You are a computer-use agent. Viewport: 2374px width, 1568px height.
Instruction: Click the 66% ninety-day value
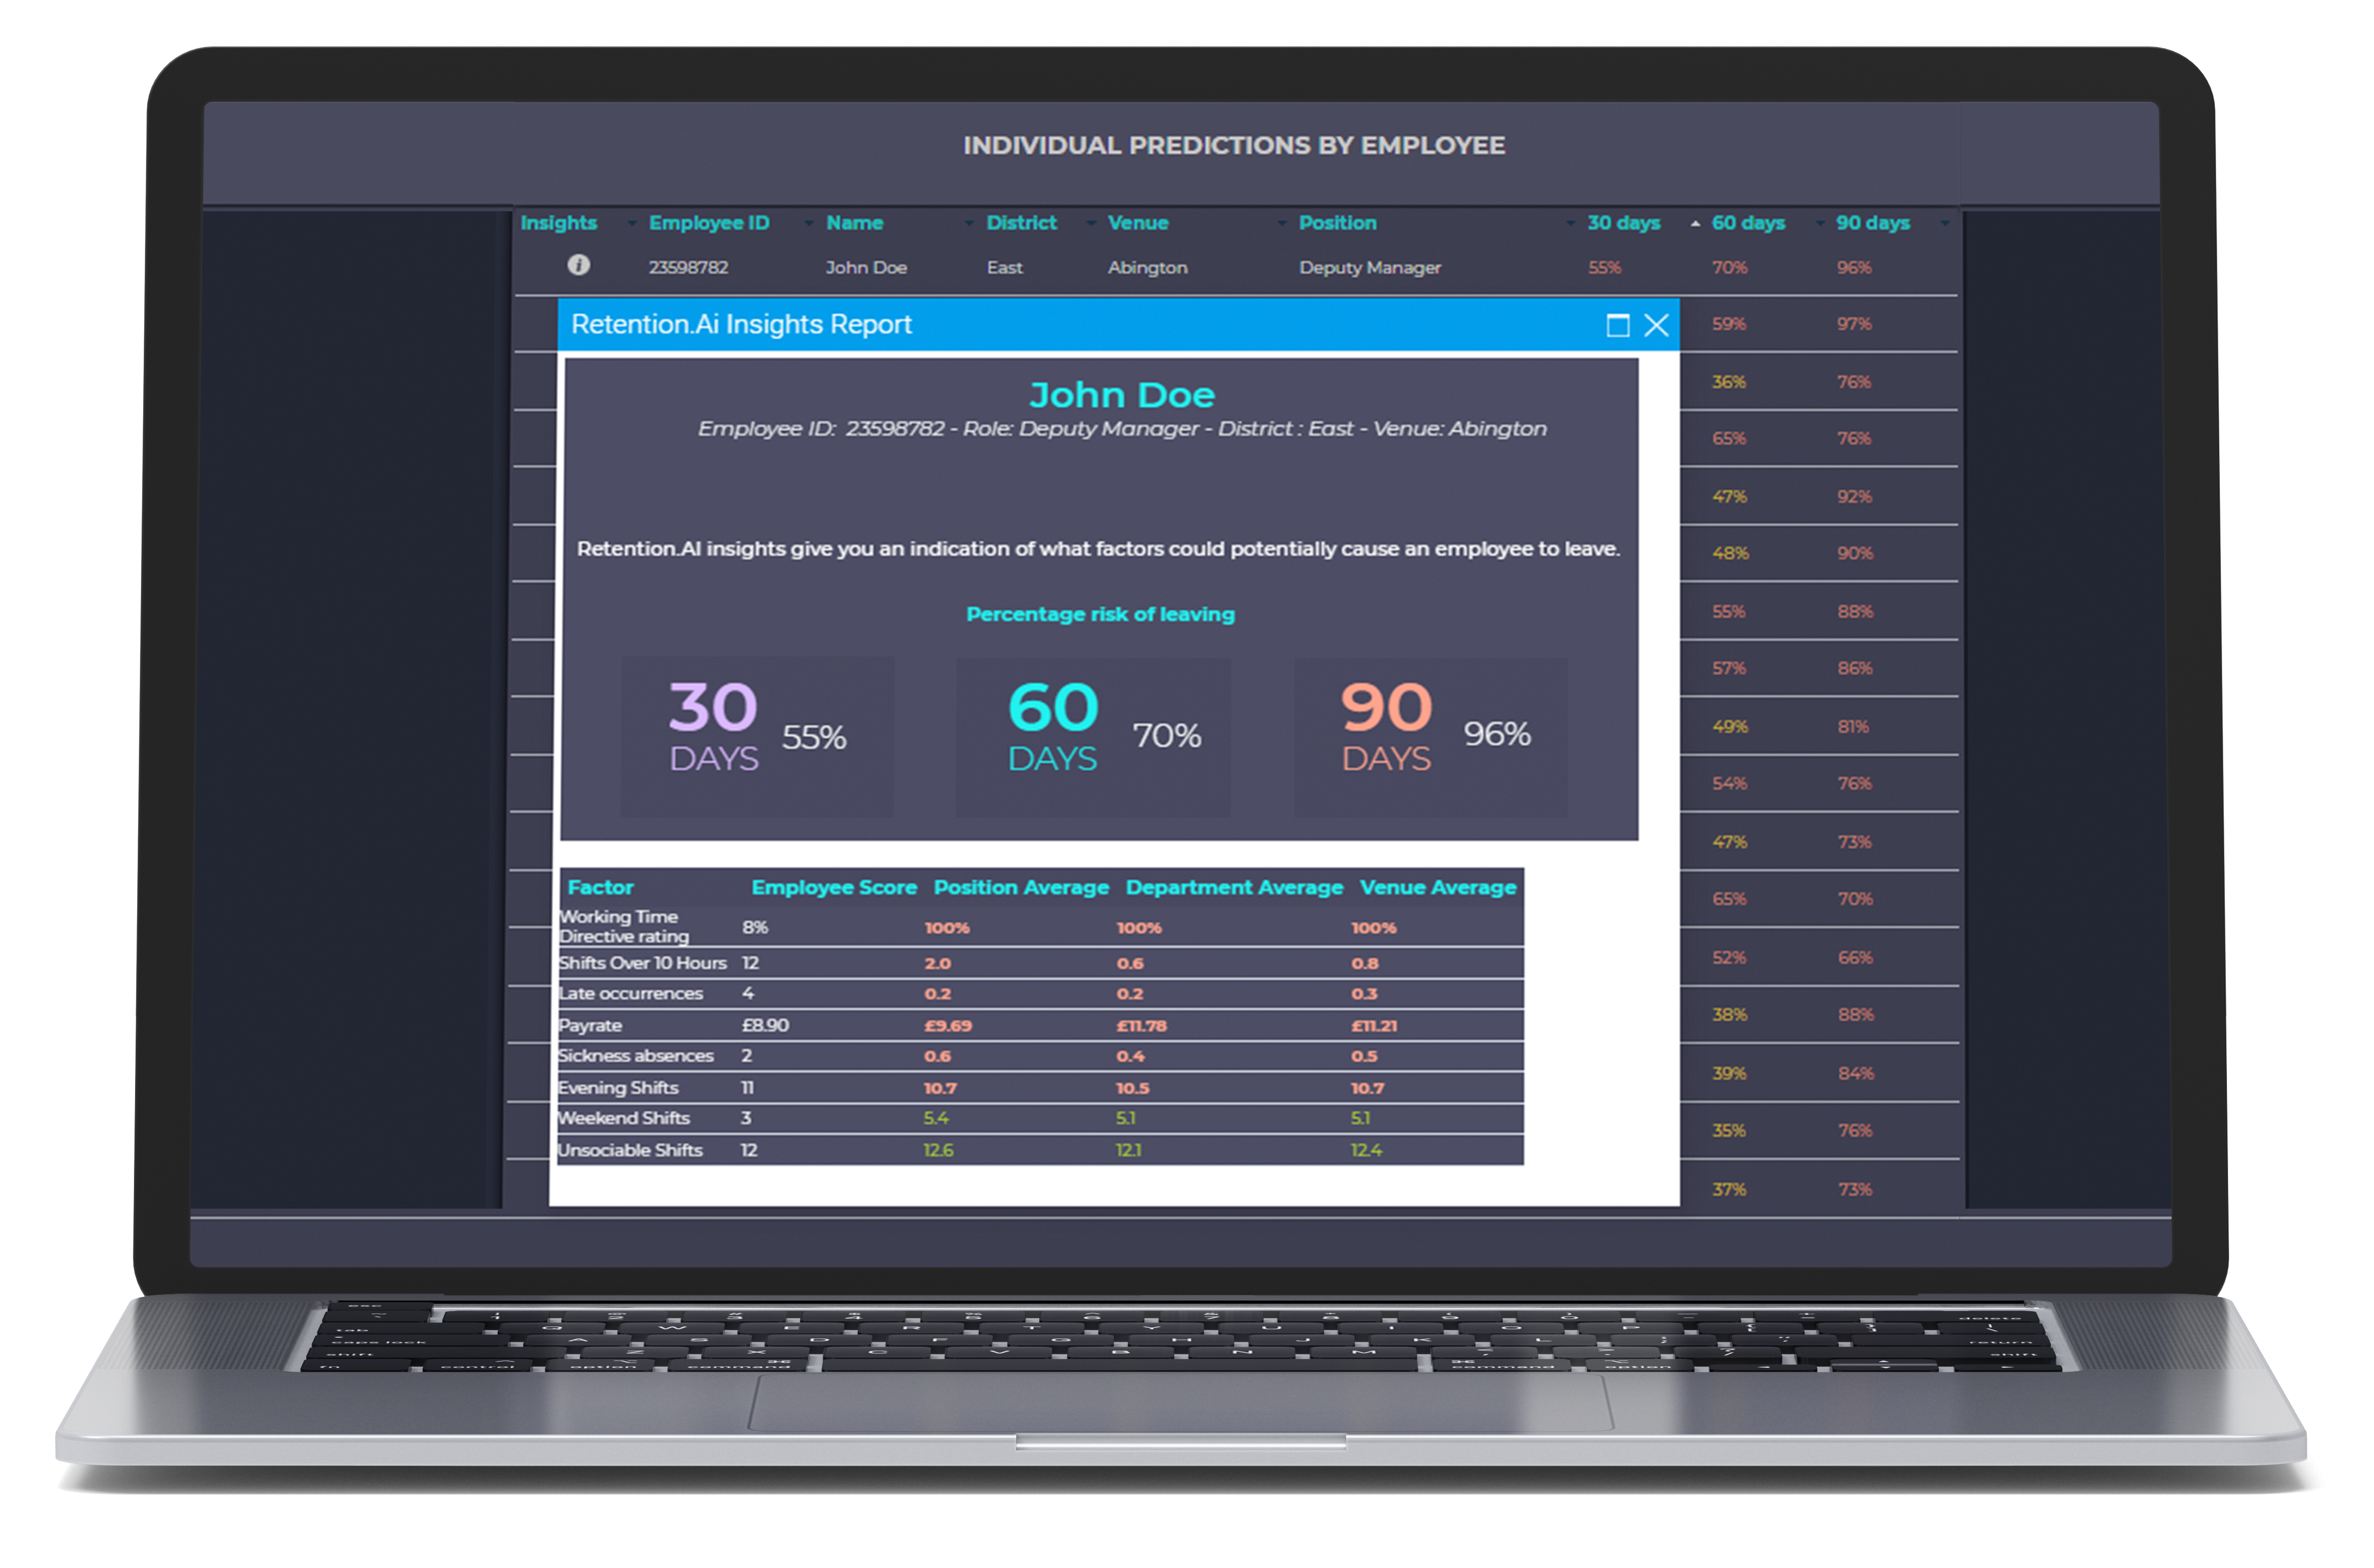[1854, 958]
